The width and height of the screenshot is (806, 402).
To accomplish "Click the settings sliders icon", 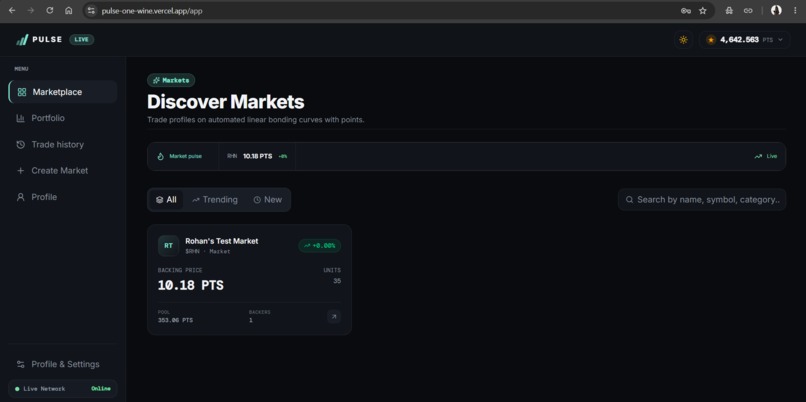I will (x=21, y=364).
